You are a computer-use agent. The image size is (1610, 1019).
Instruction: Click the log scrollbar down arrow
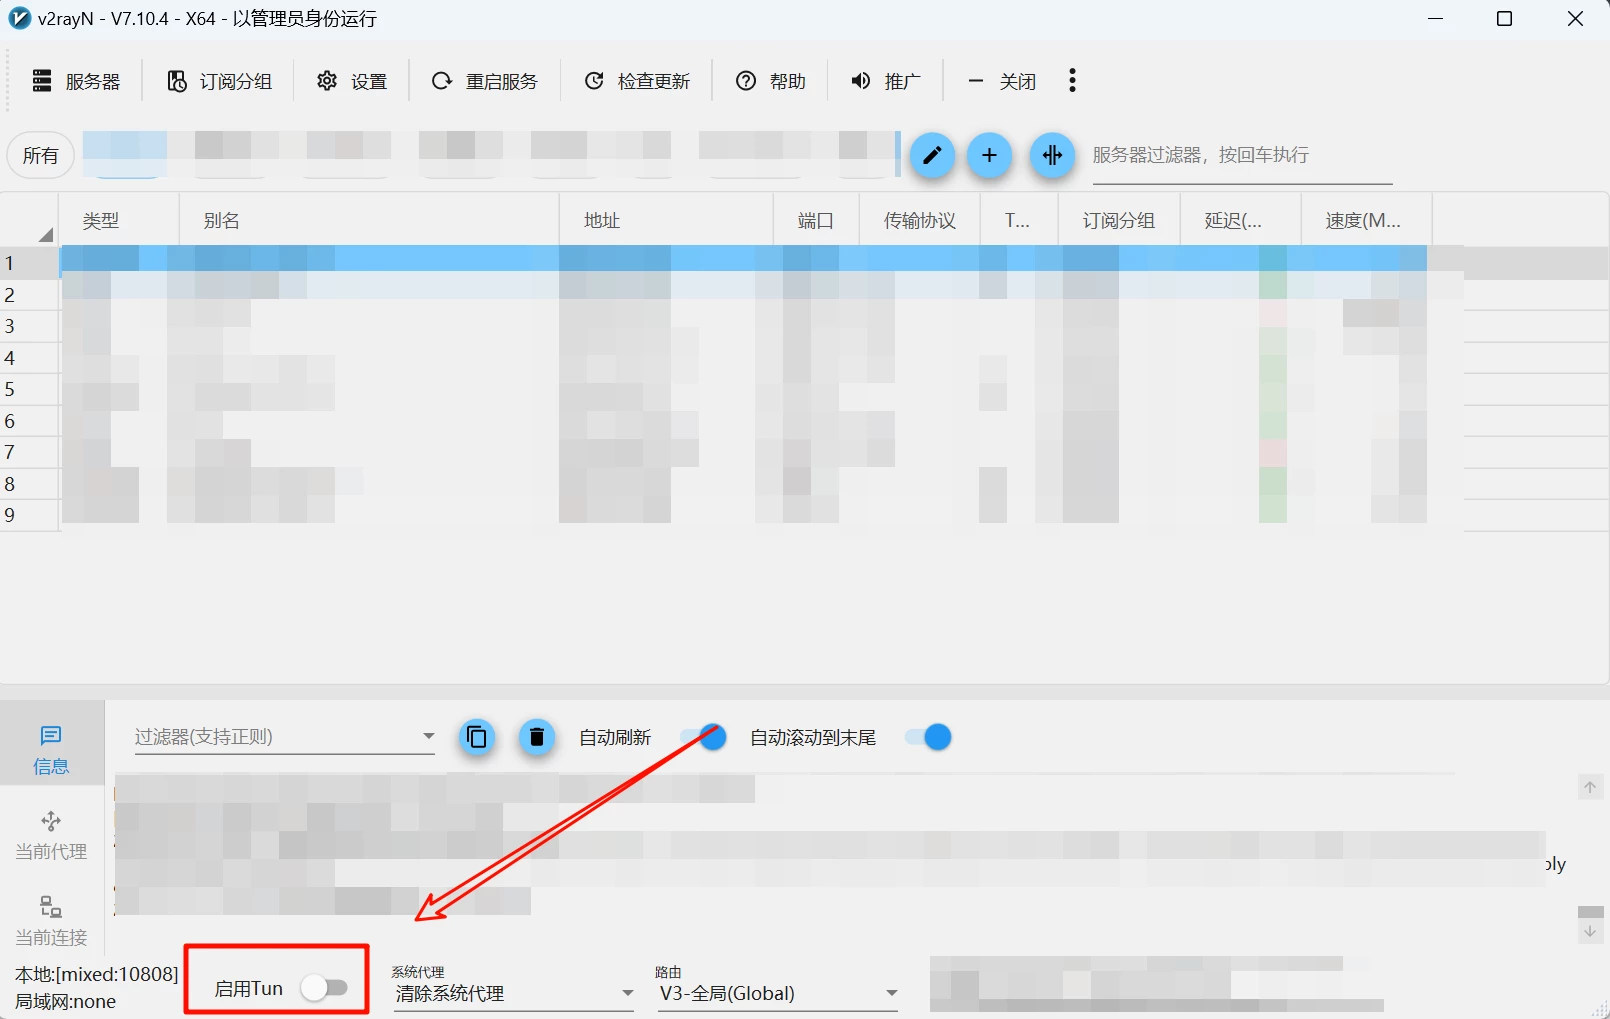point(1590,932)
